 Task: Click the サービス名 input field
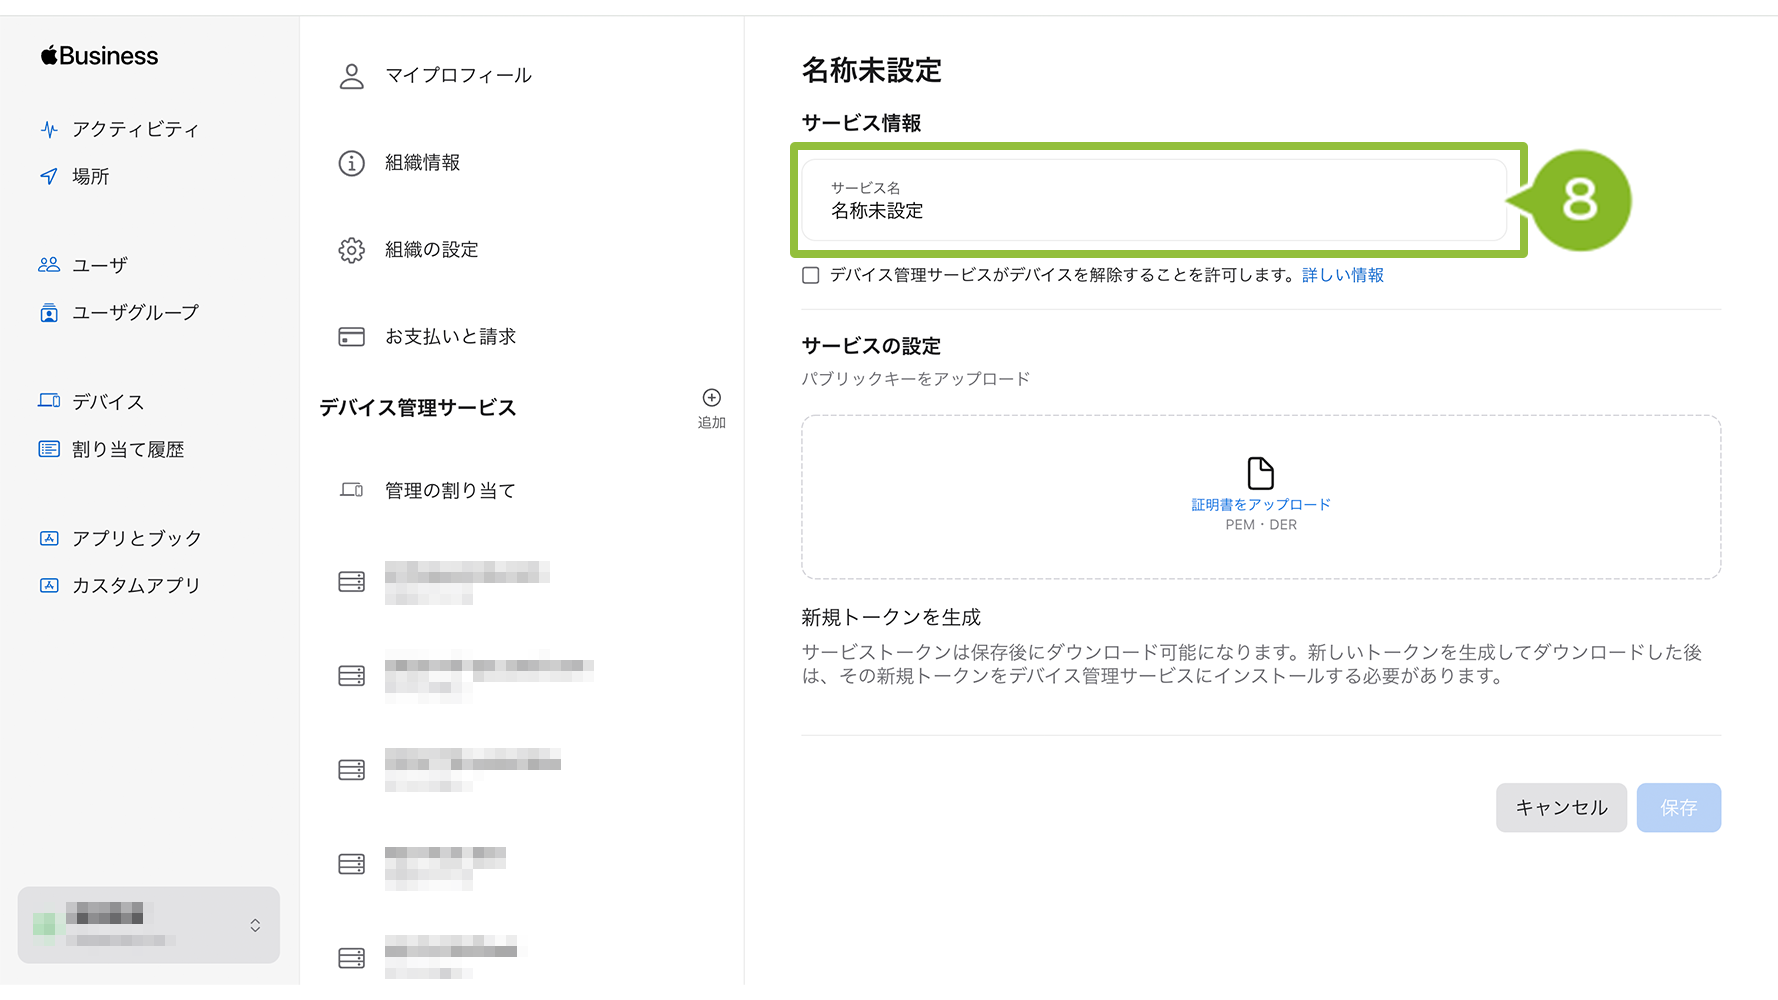[x=1154, y=200]
